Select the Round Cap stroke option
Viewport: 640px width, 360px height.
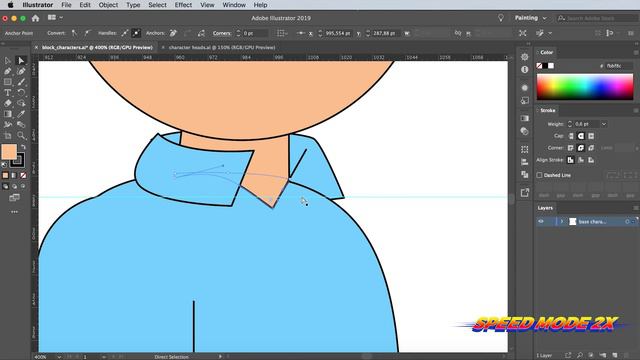581,136
